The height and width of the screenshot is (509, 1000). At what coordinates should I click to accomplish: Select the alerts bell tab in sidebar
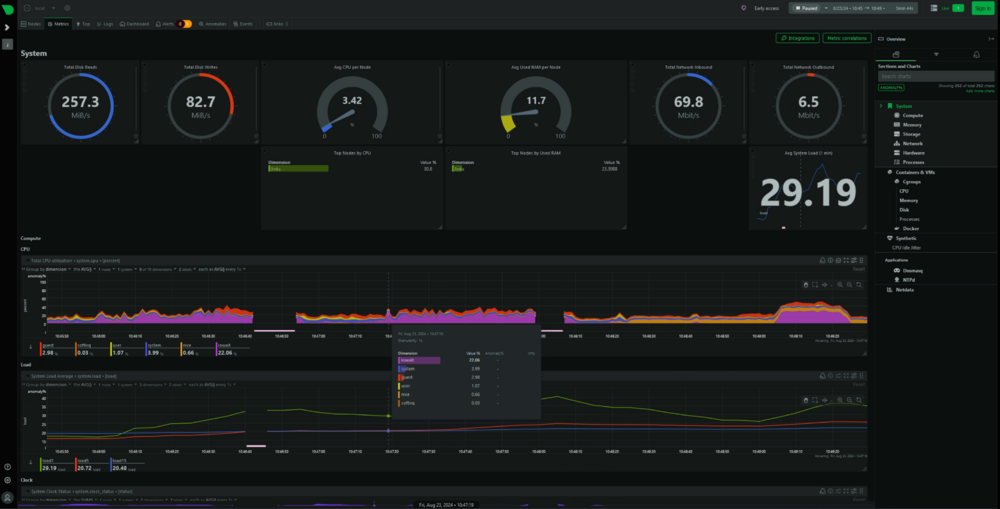coord(976,55)
